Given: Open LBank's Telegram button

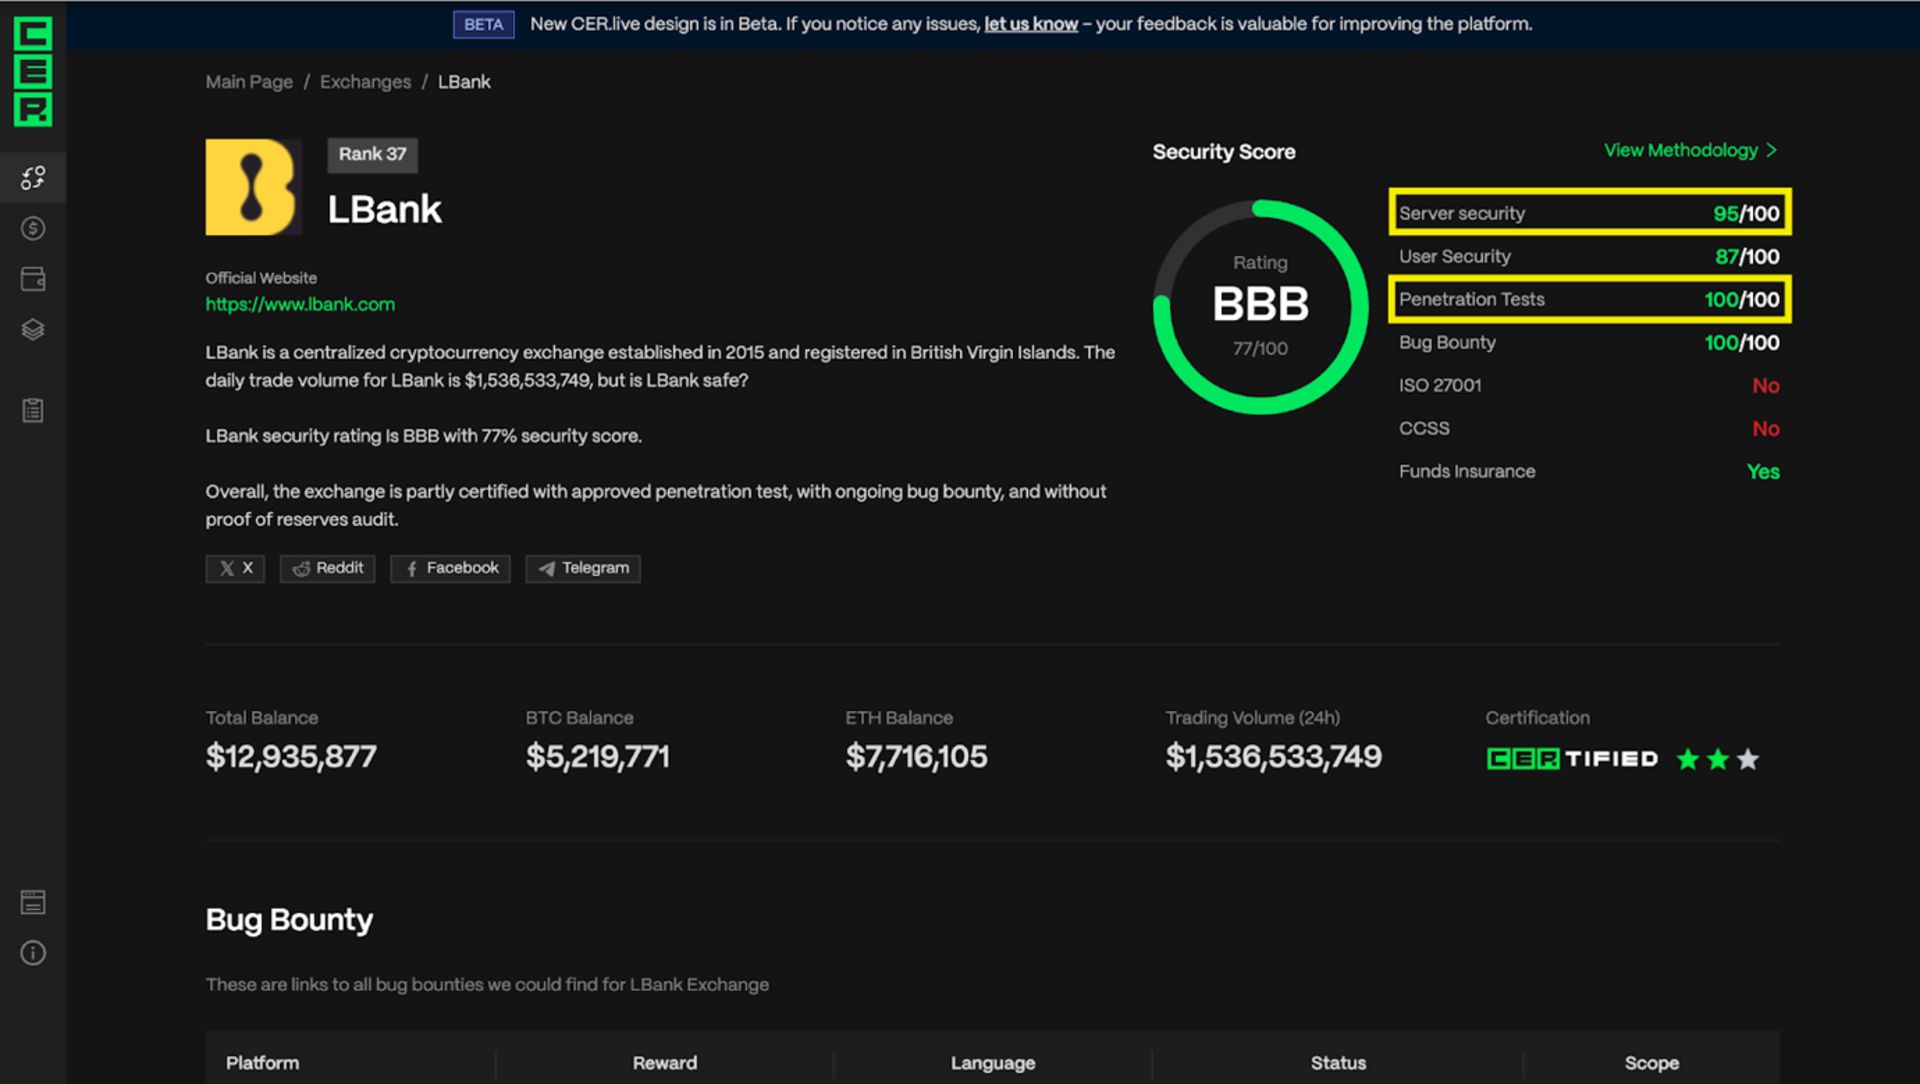Looking at the screenshot, I should coord(583,568).
